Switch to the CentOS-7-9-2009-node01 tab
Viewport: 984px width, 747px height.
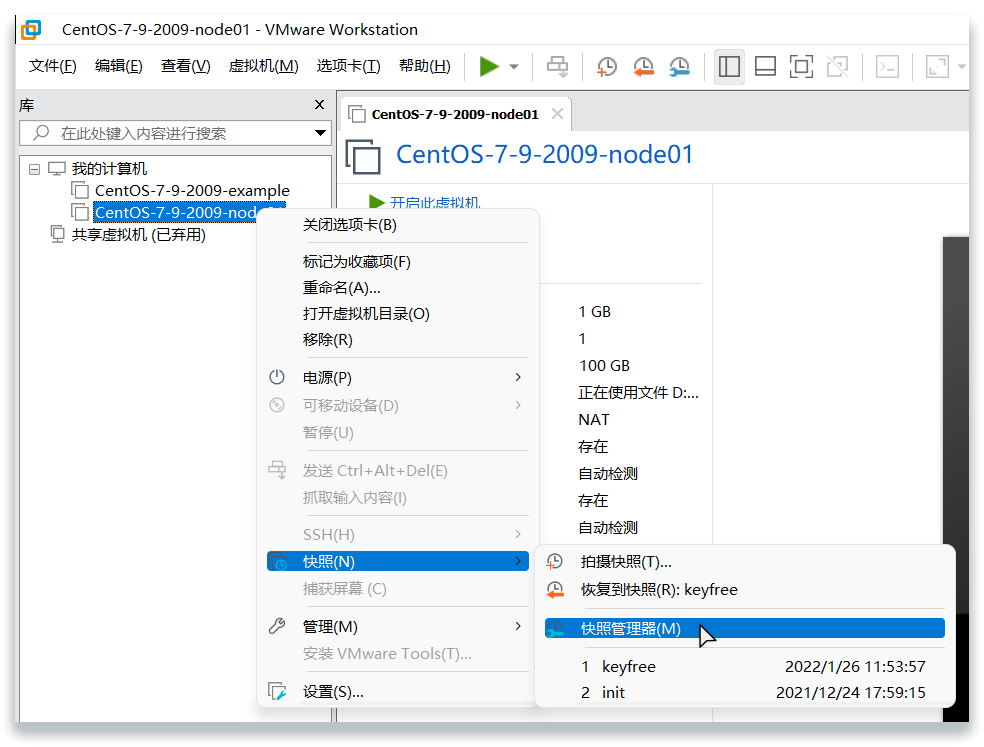pos(455,114)
